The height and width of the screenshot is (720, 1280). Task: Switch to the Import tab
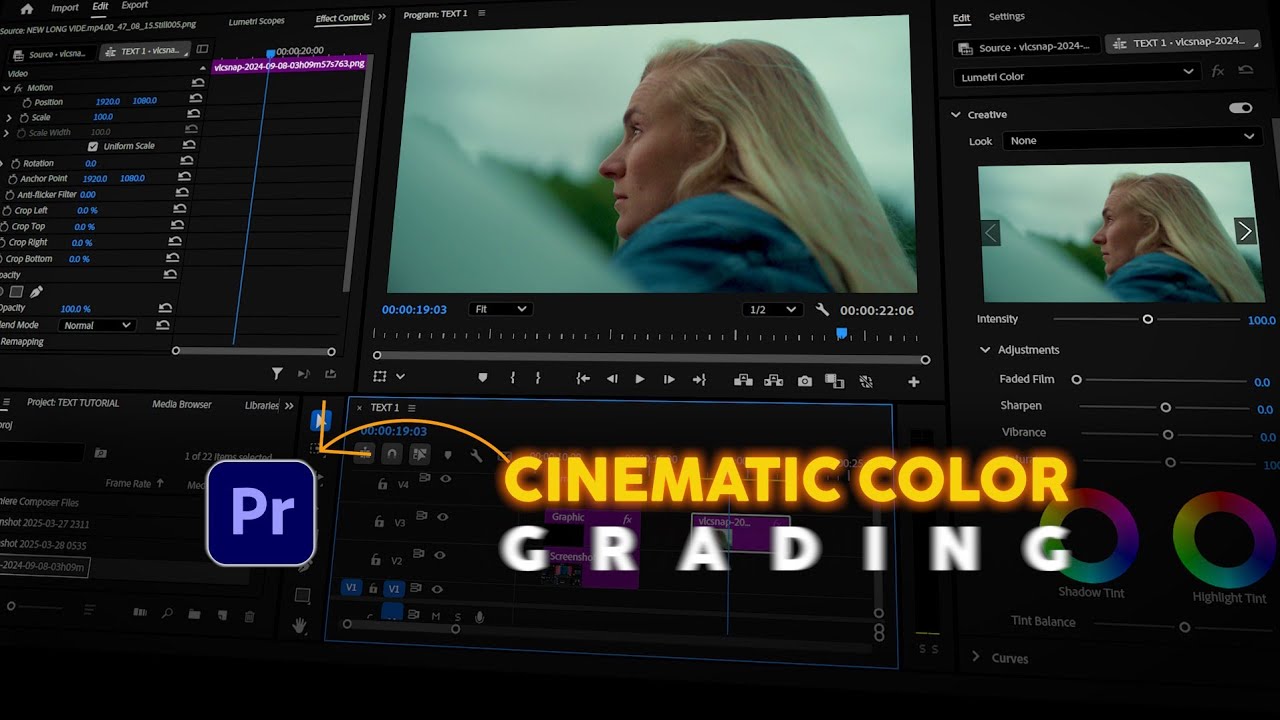coord(65,8)
